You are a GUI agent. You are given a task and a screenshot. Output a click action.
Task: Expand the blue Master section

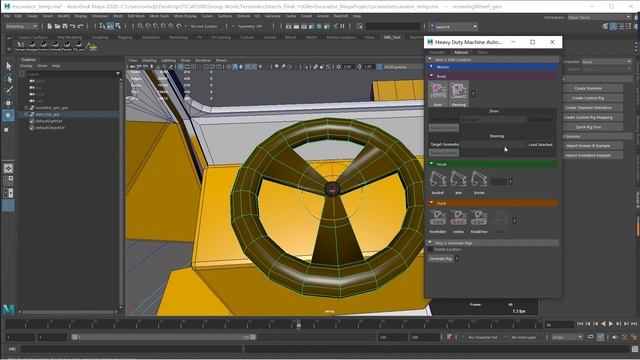pos(431,67)
